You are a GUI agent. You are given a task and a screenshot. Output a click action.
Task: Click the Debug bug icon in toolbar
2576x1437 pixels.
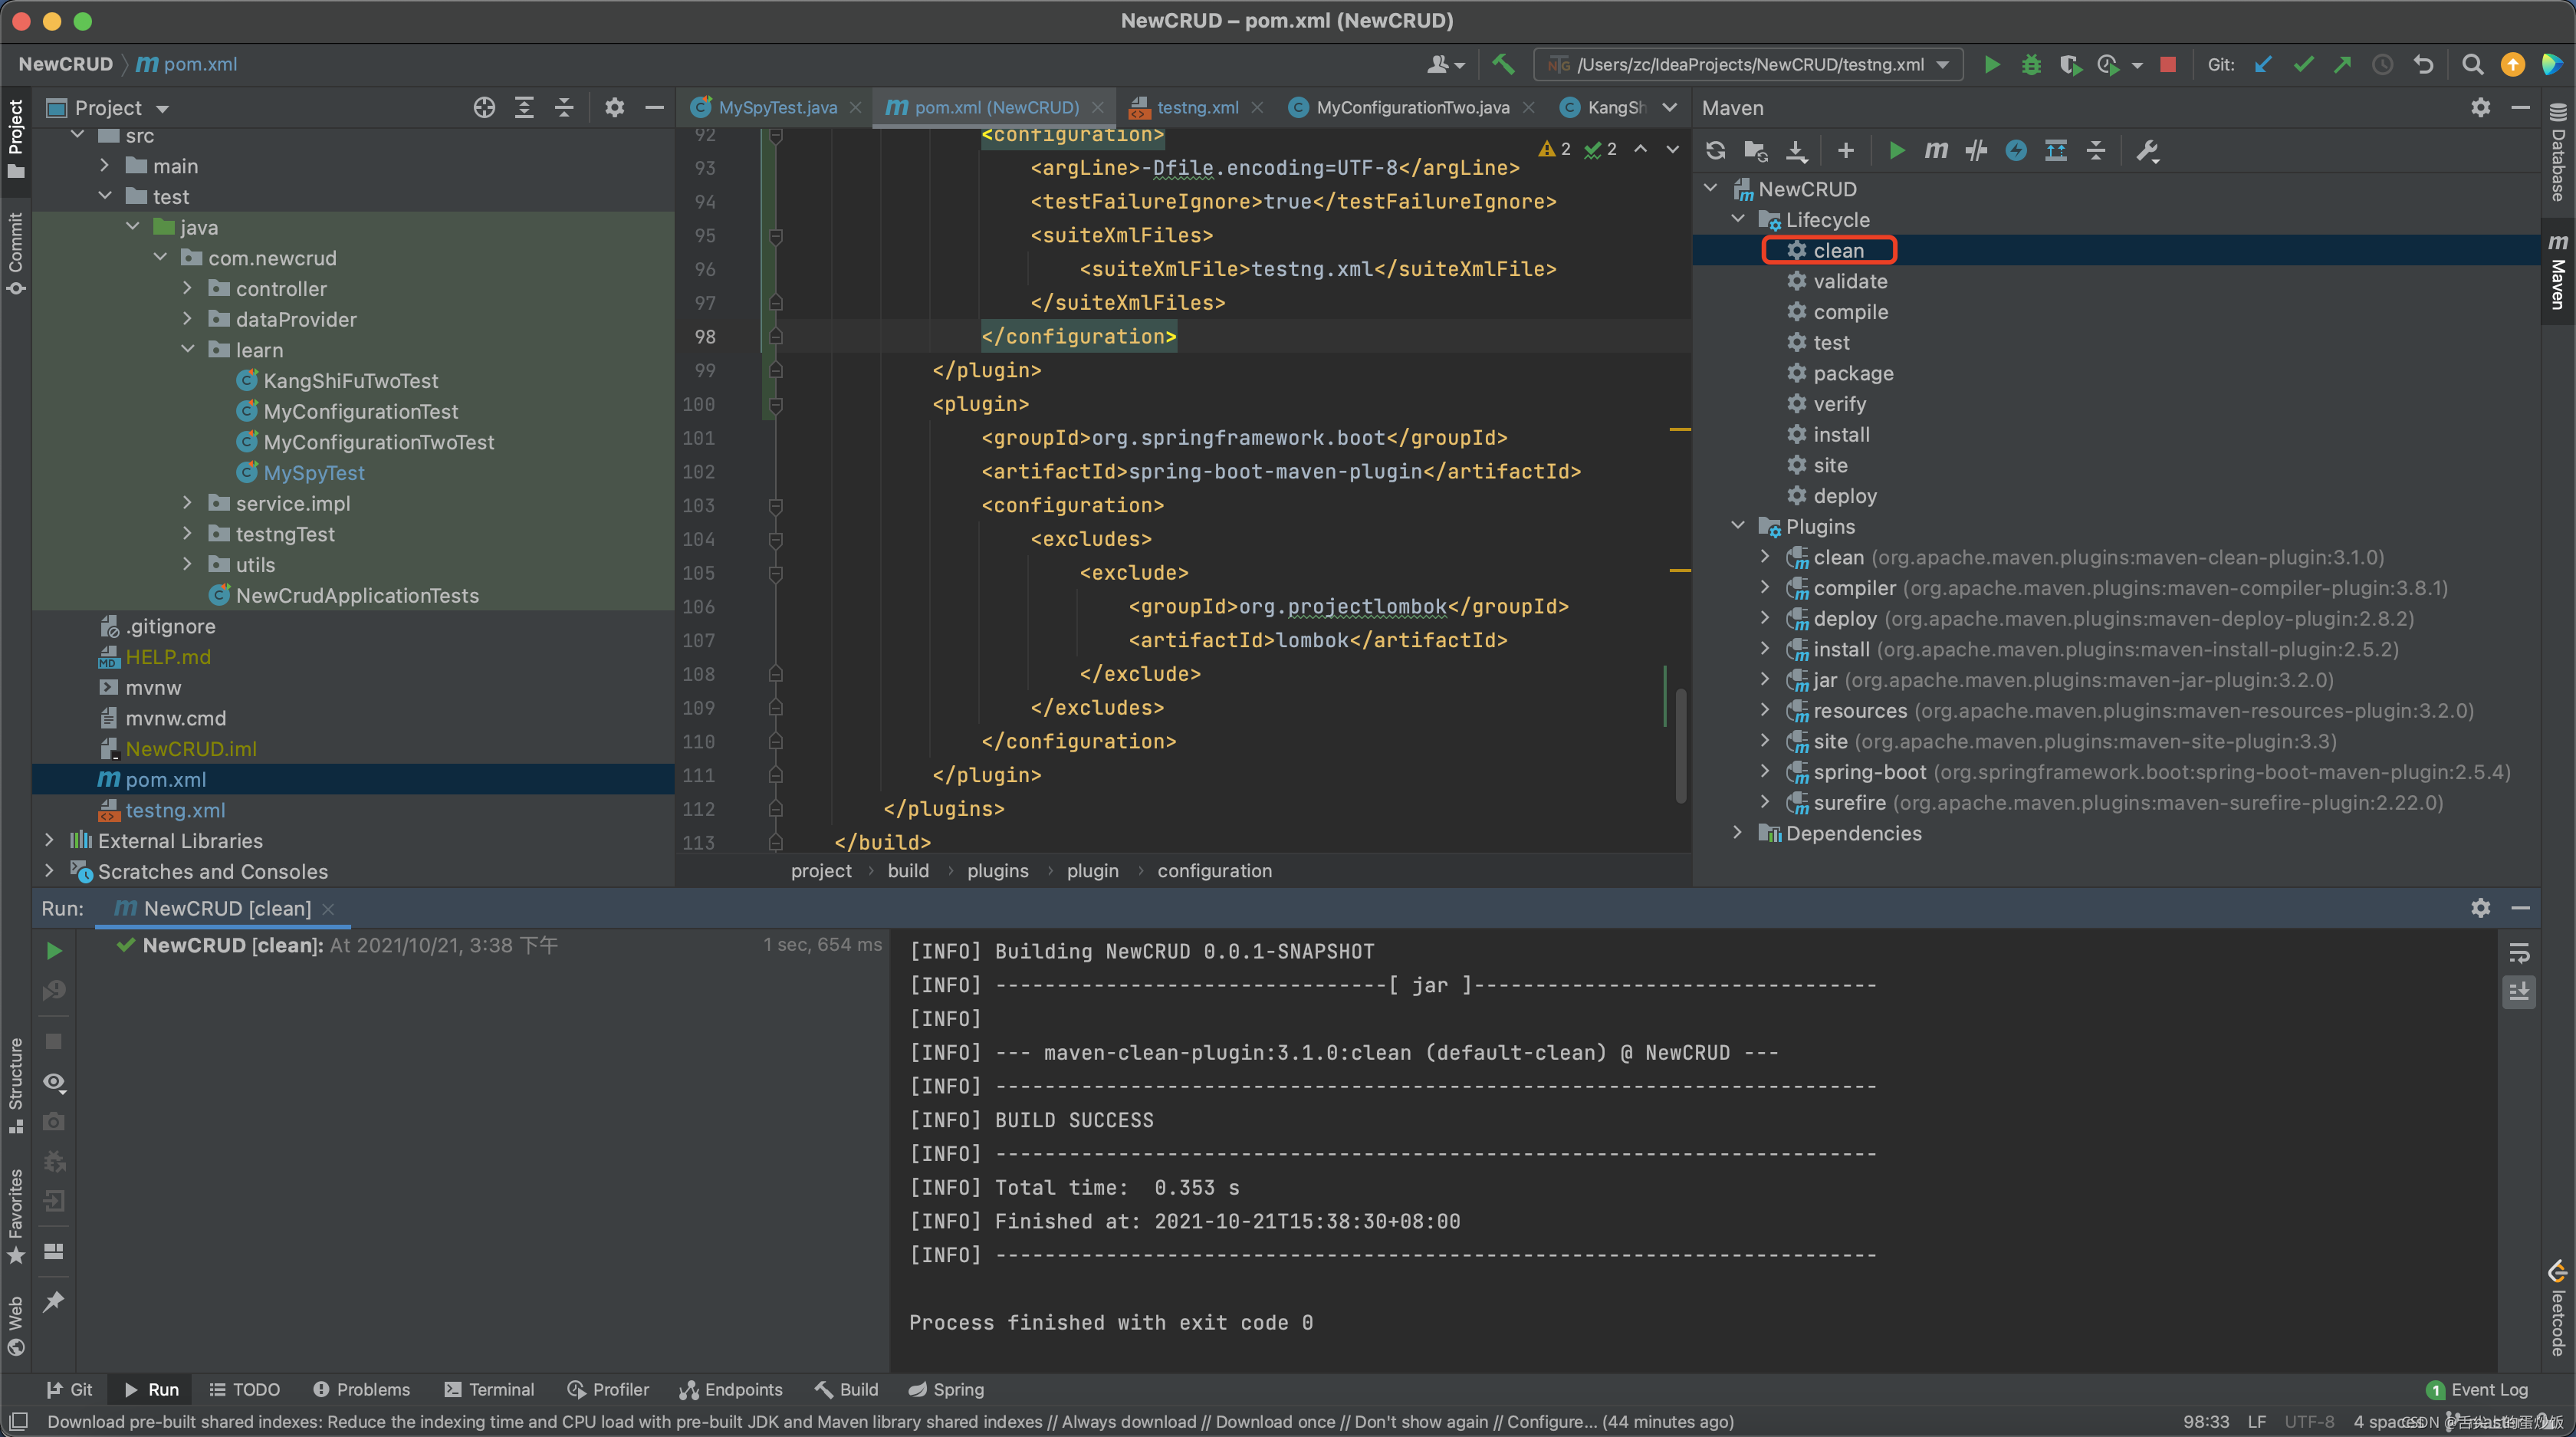(2031, 64)
